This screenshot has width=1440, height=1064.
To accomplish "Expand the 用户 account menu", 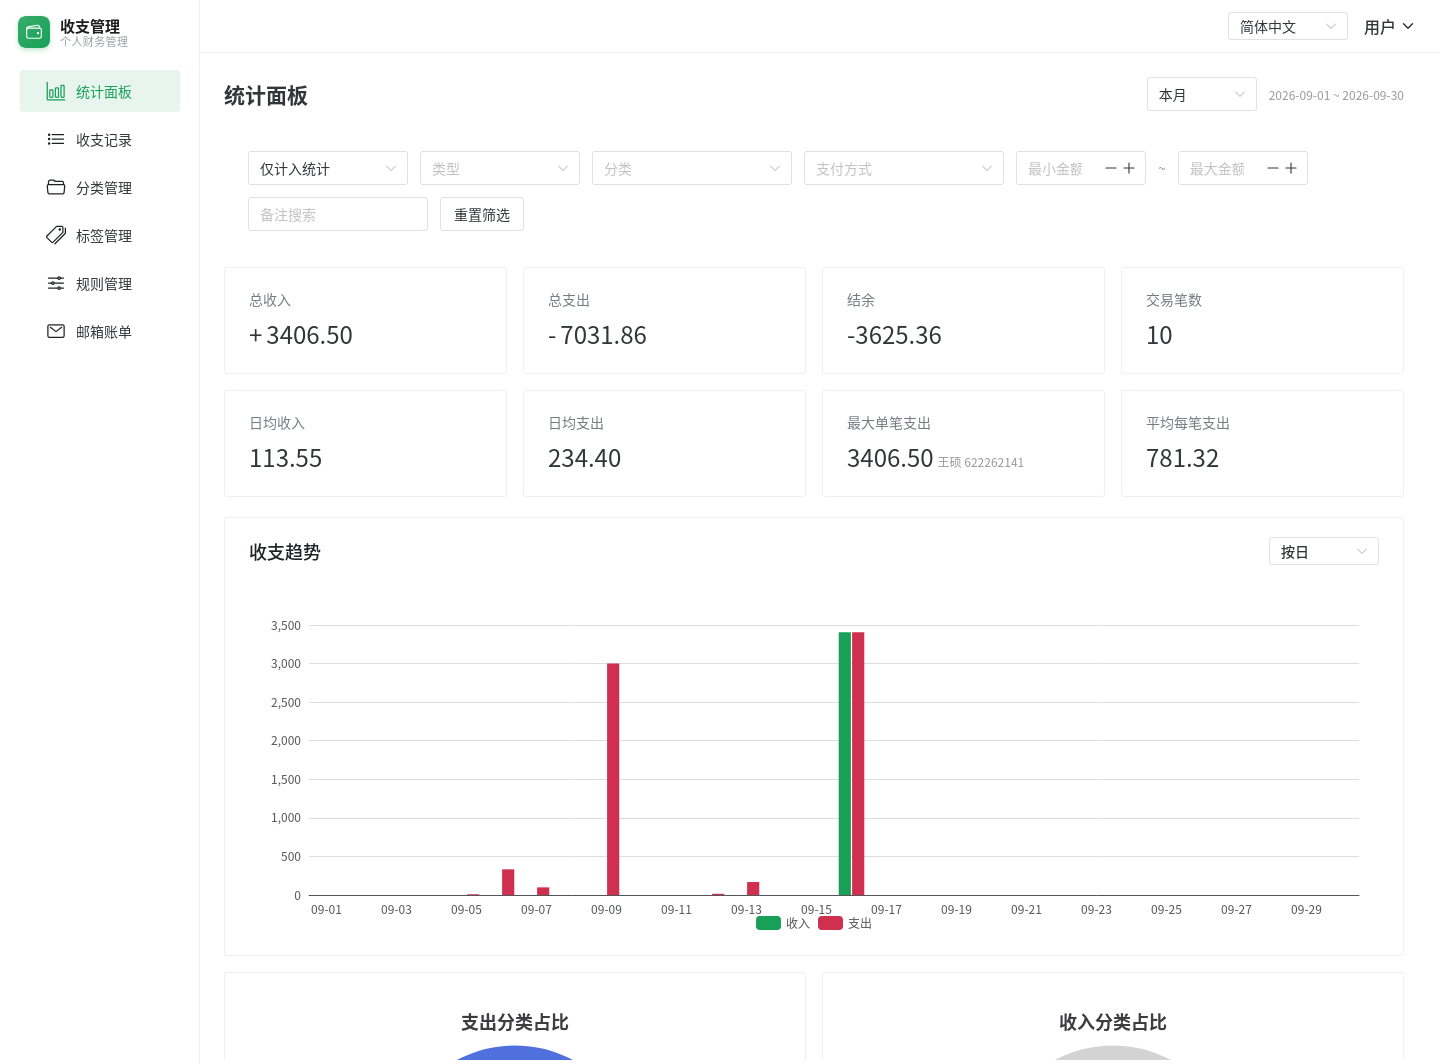I will [x=1389, y=27].
